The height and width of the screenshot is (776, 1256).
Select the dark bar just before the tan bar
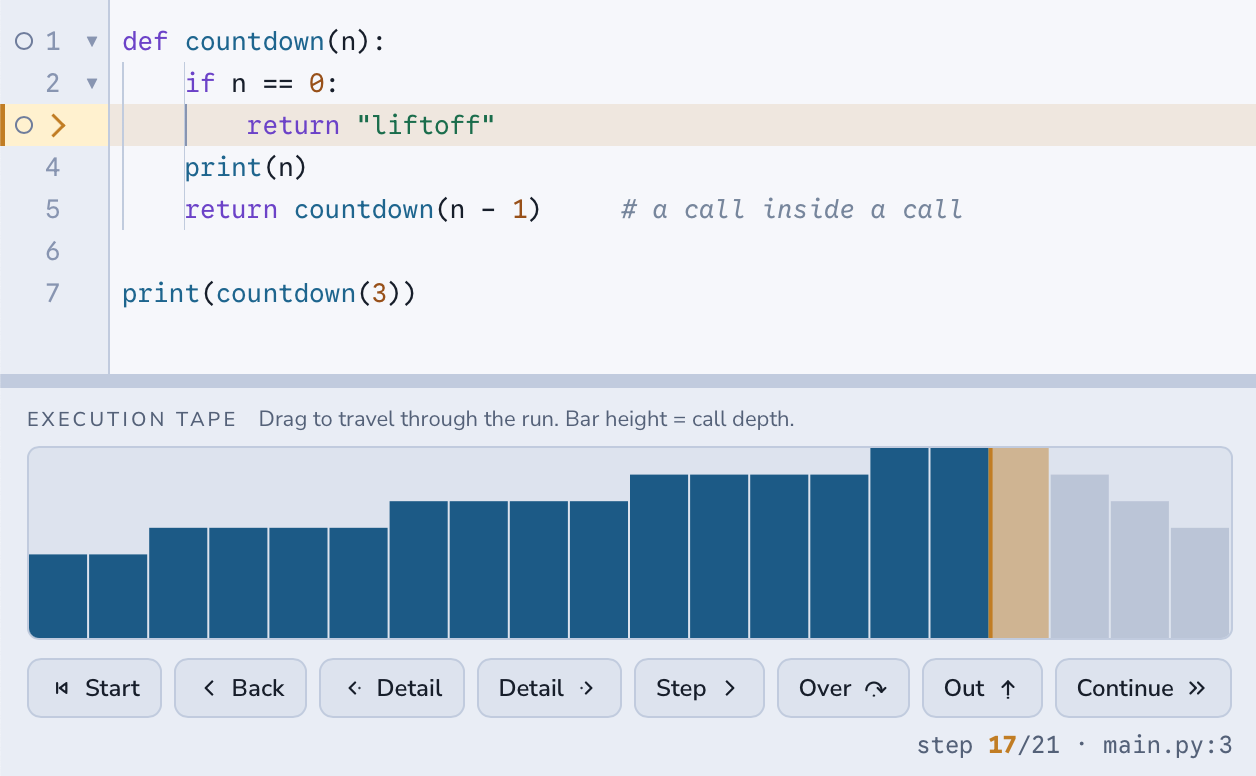(959, 542)
